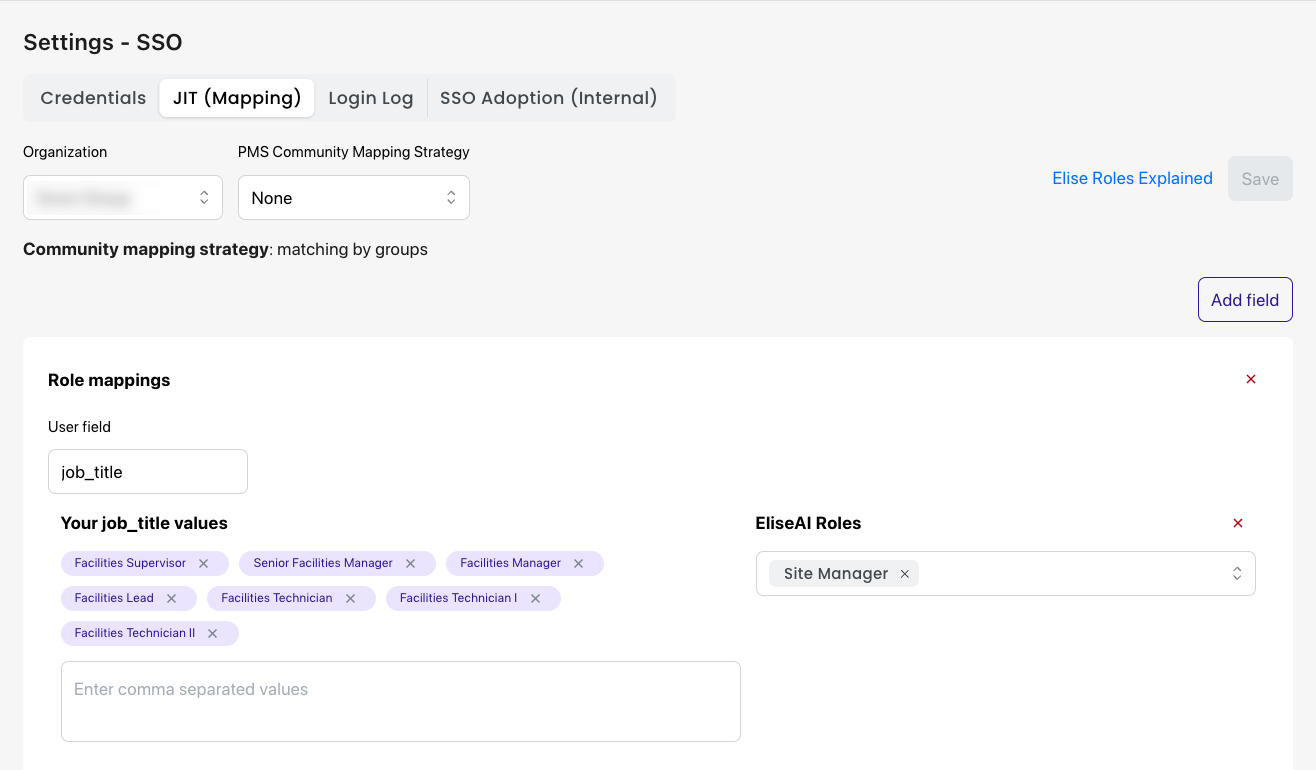Open SSO Adoption (Internal) tab
This screenshot has height=770, width=1316.
point(549,98)
